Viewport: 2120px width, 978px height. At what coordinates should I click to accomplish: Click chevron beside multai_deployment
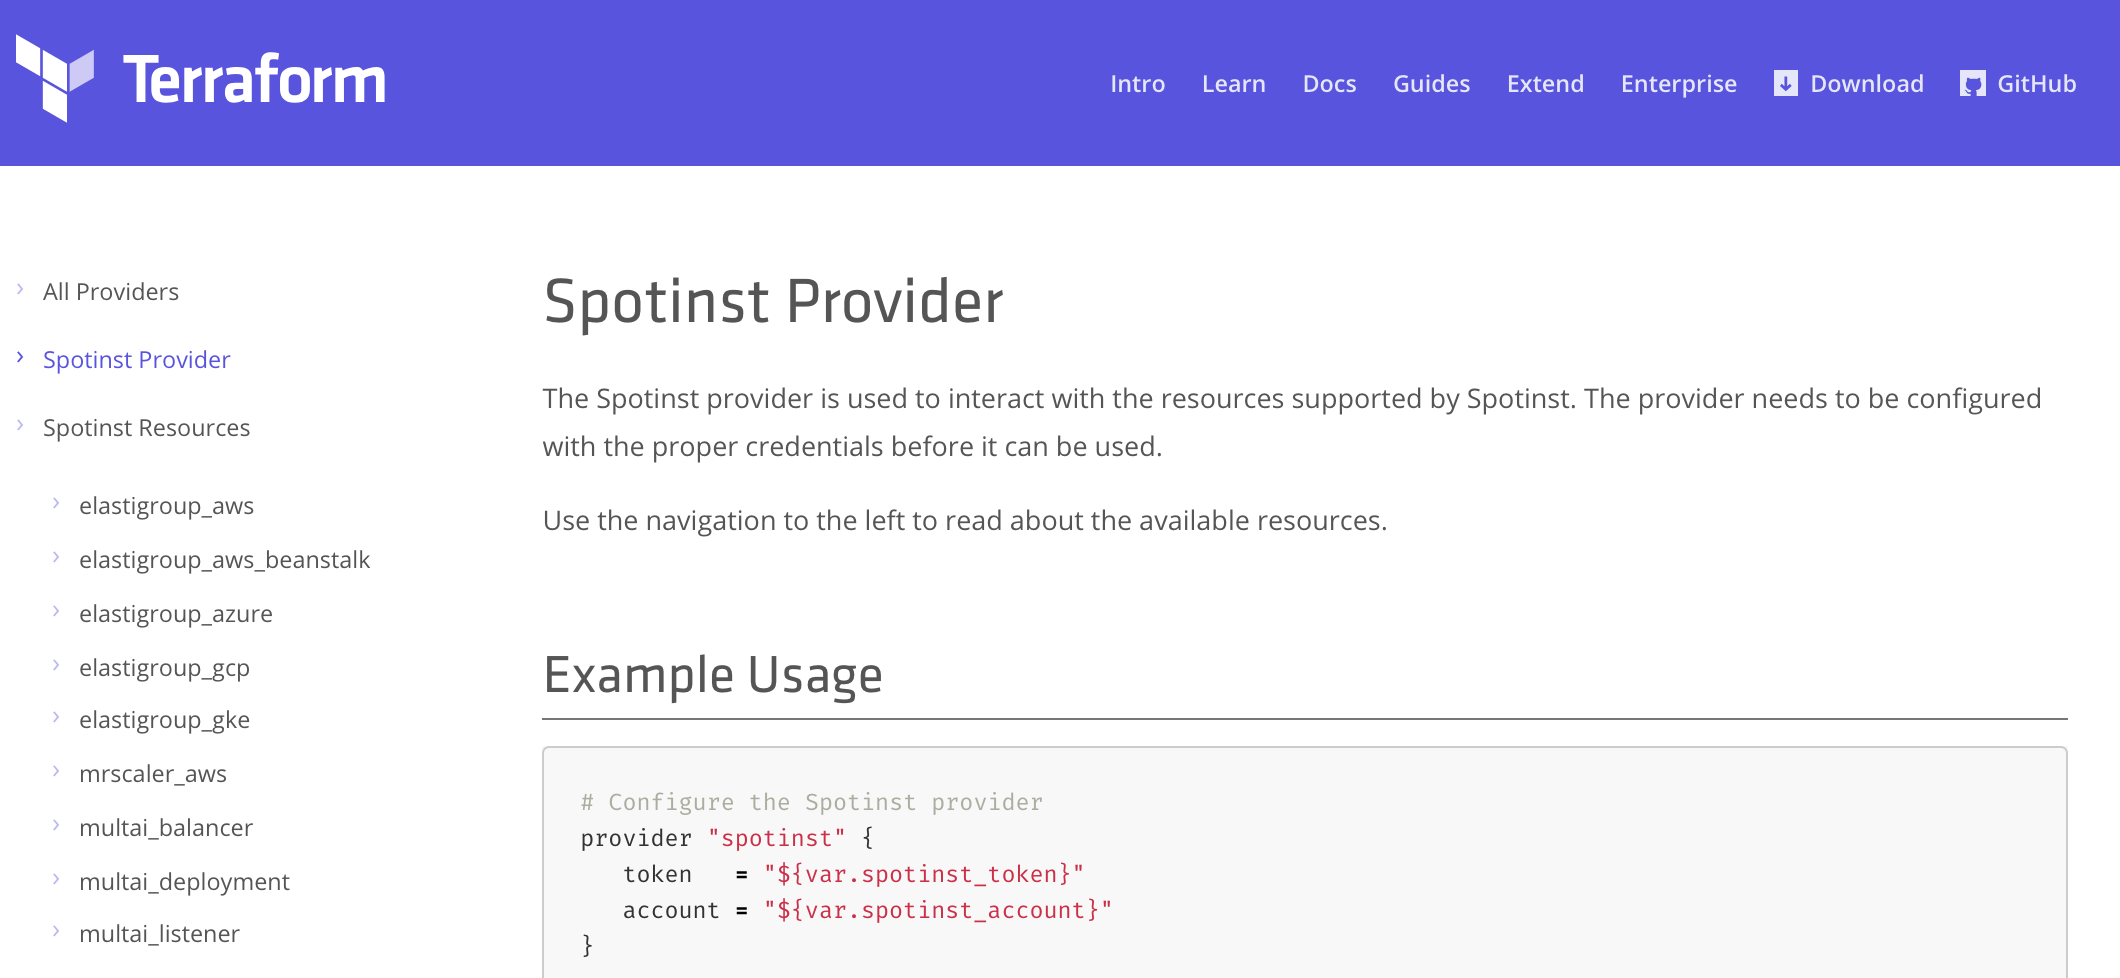point(56,879)
